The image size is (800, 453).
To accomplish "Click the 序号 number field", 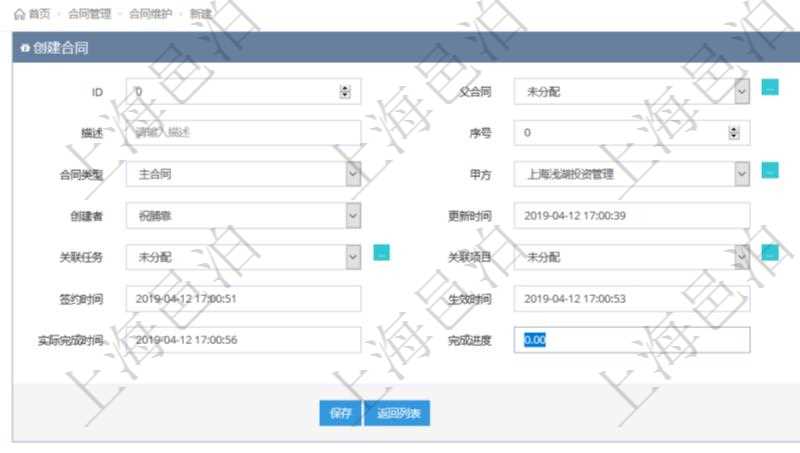I will 632,133.
